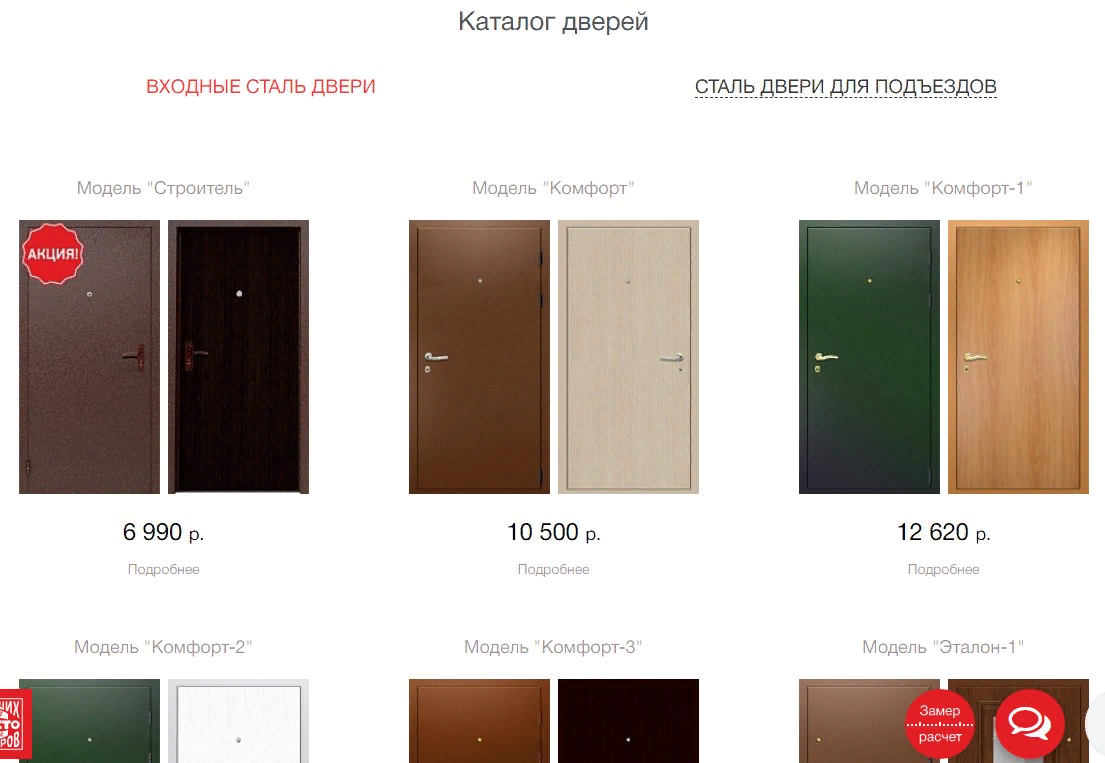Select the brown Комфорт outer door image
Image resolution: width=1105 pixels, height=763 pixels.
(479, 356)
